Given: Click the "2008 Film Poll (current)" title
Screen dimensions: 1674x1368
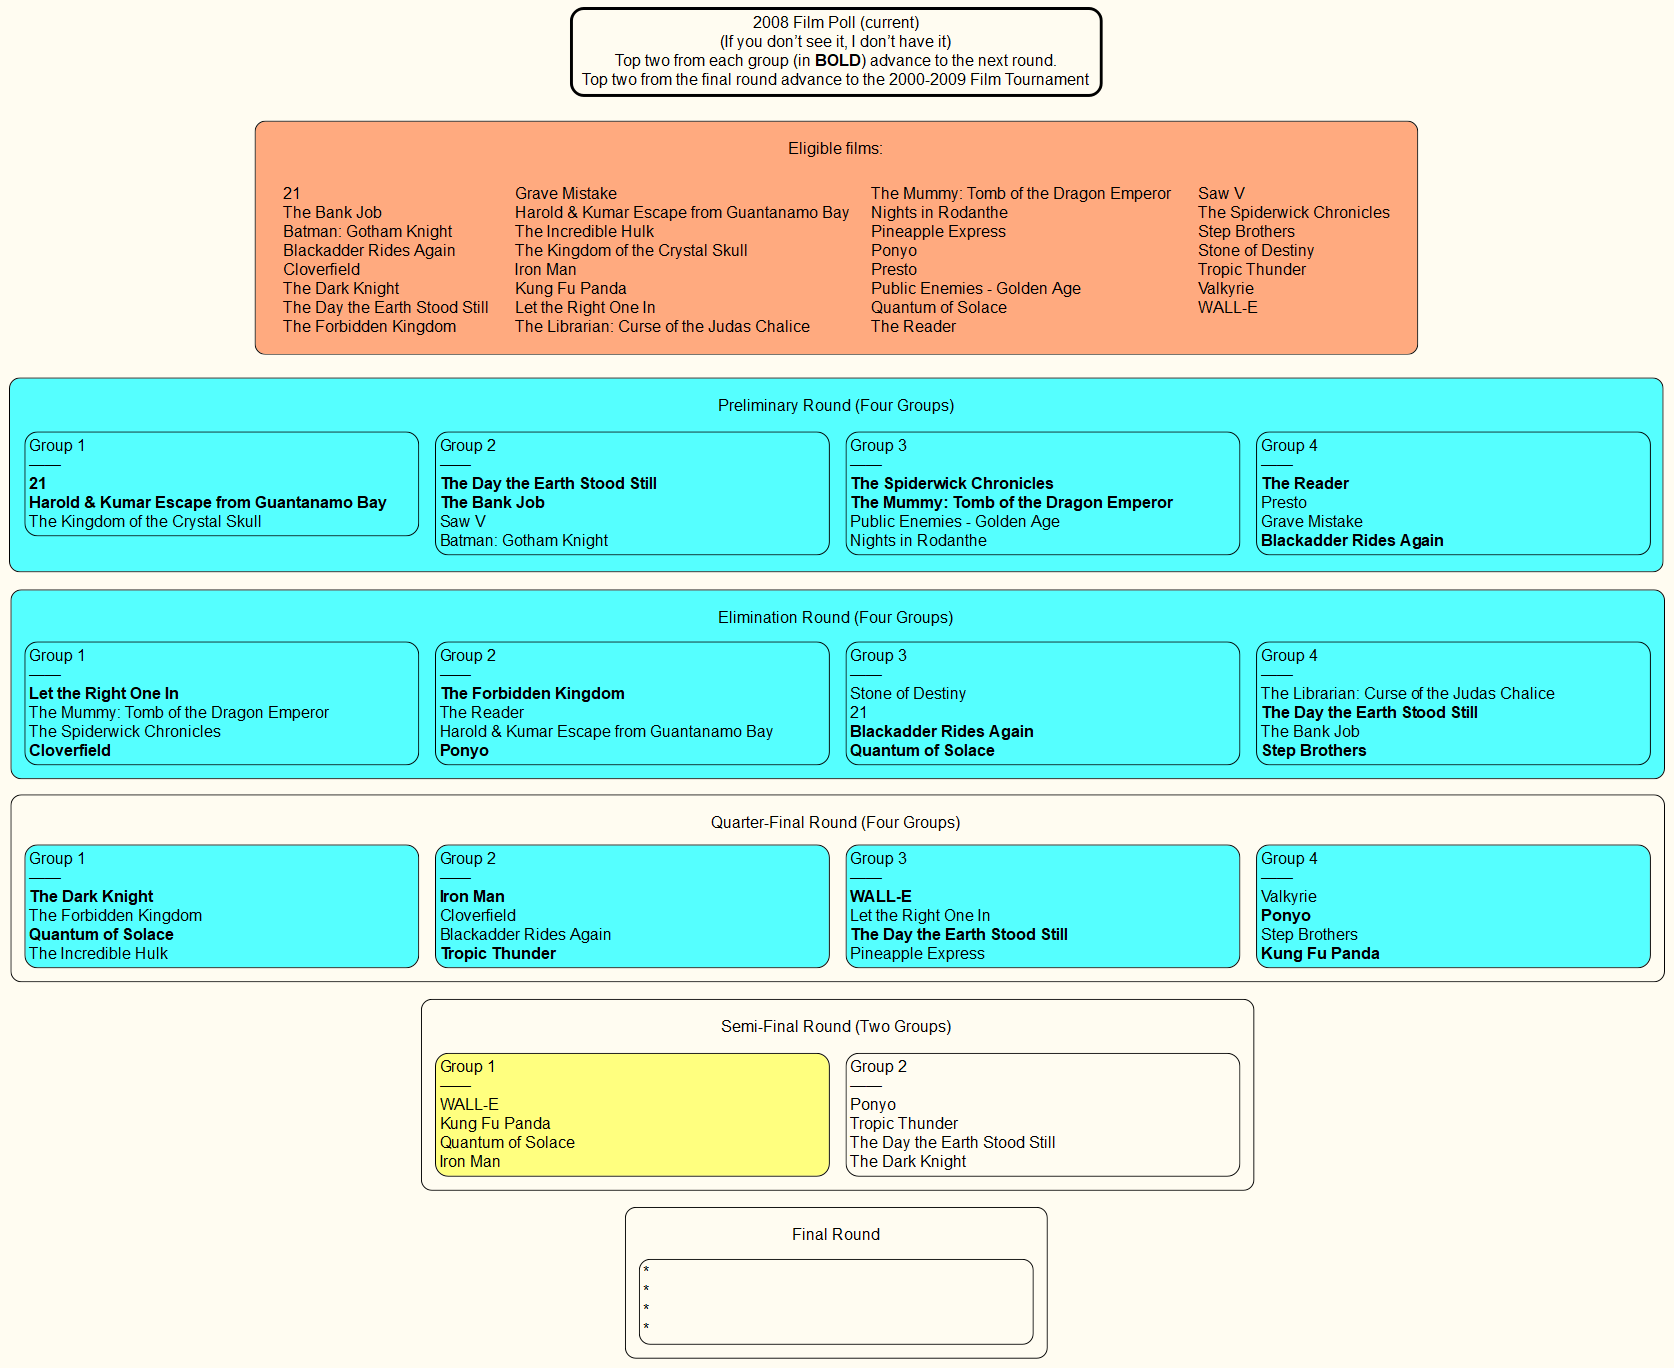Looking at the screenshot, I should [x=835, y=23].
